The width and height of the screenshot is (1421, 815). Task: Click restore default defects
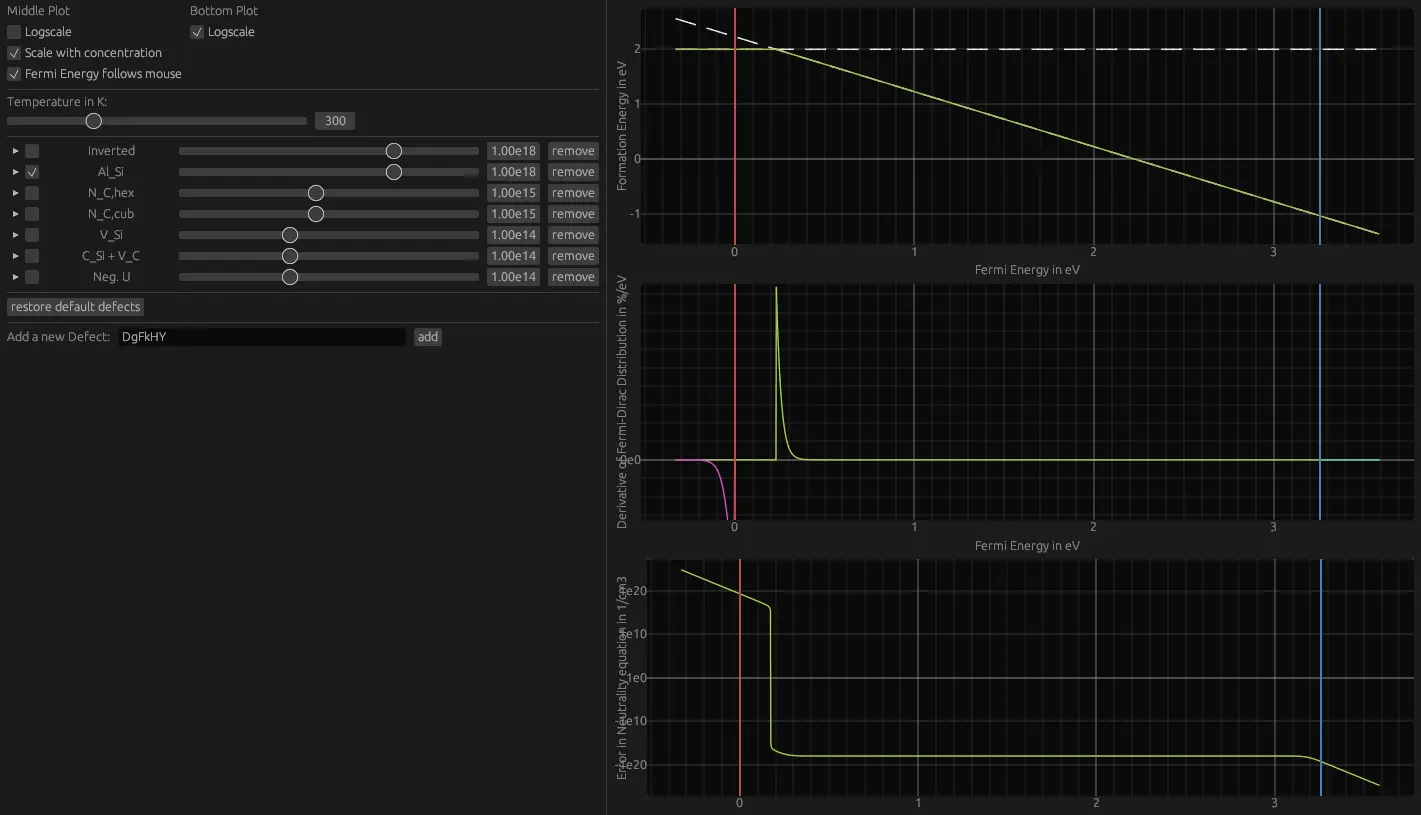(x=75, y=306)
